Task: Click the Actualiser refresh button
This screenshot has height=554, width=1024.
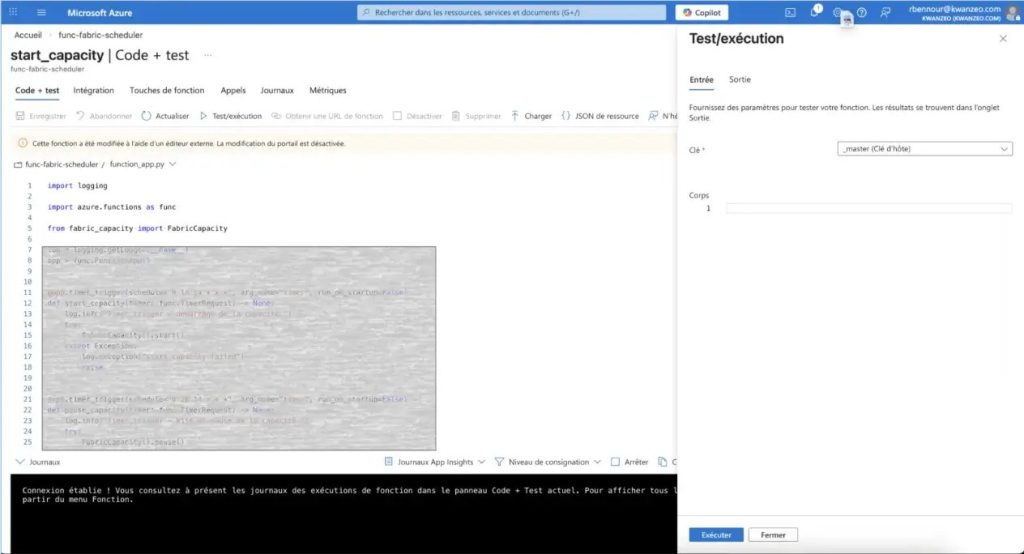Action: pyautogui.click(x=165, y=116)
